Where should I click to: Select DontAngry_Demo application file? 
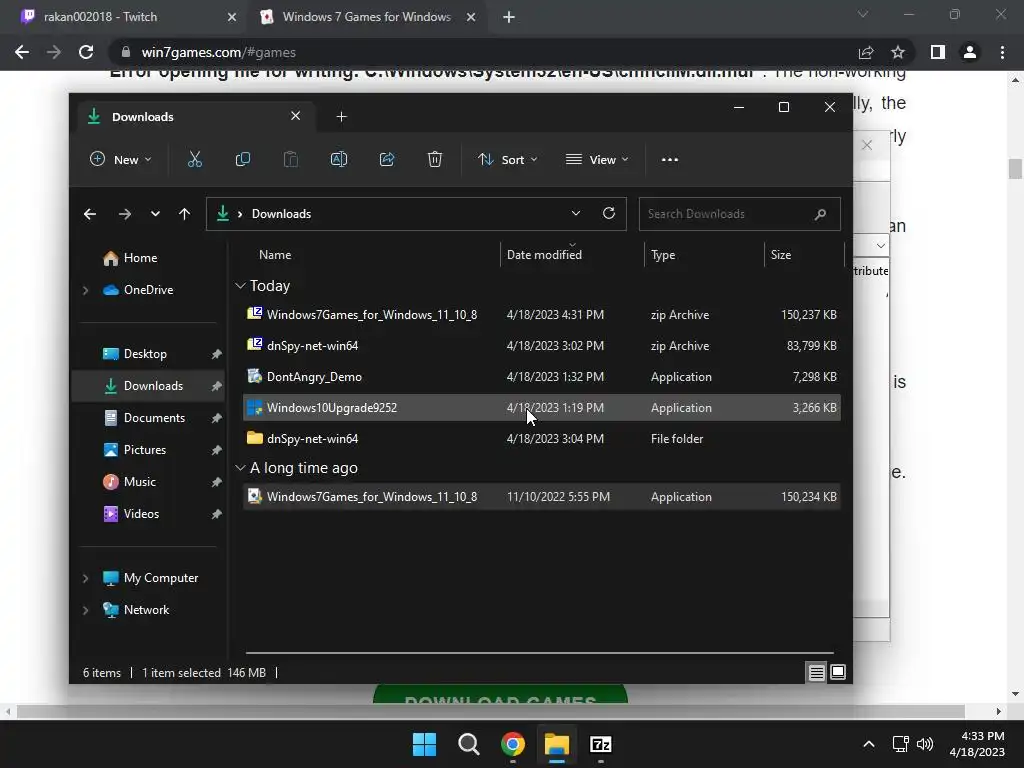pos(541,377)
